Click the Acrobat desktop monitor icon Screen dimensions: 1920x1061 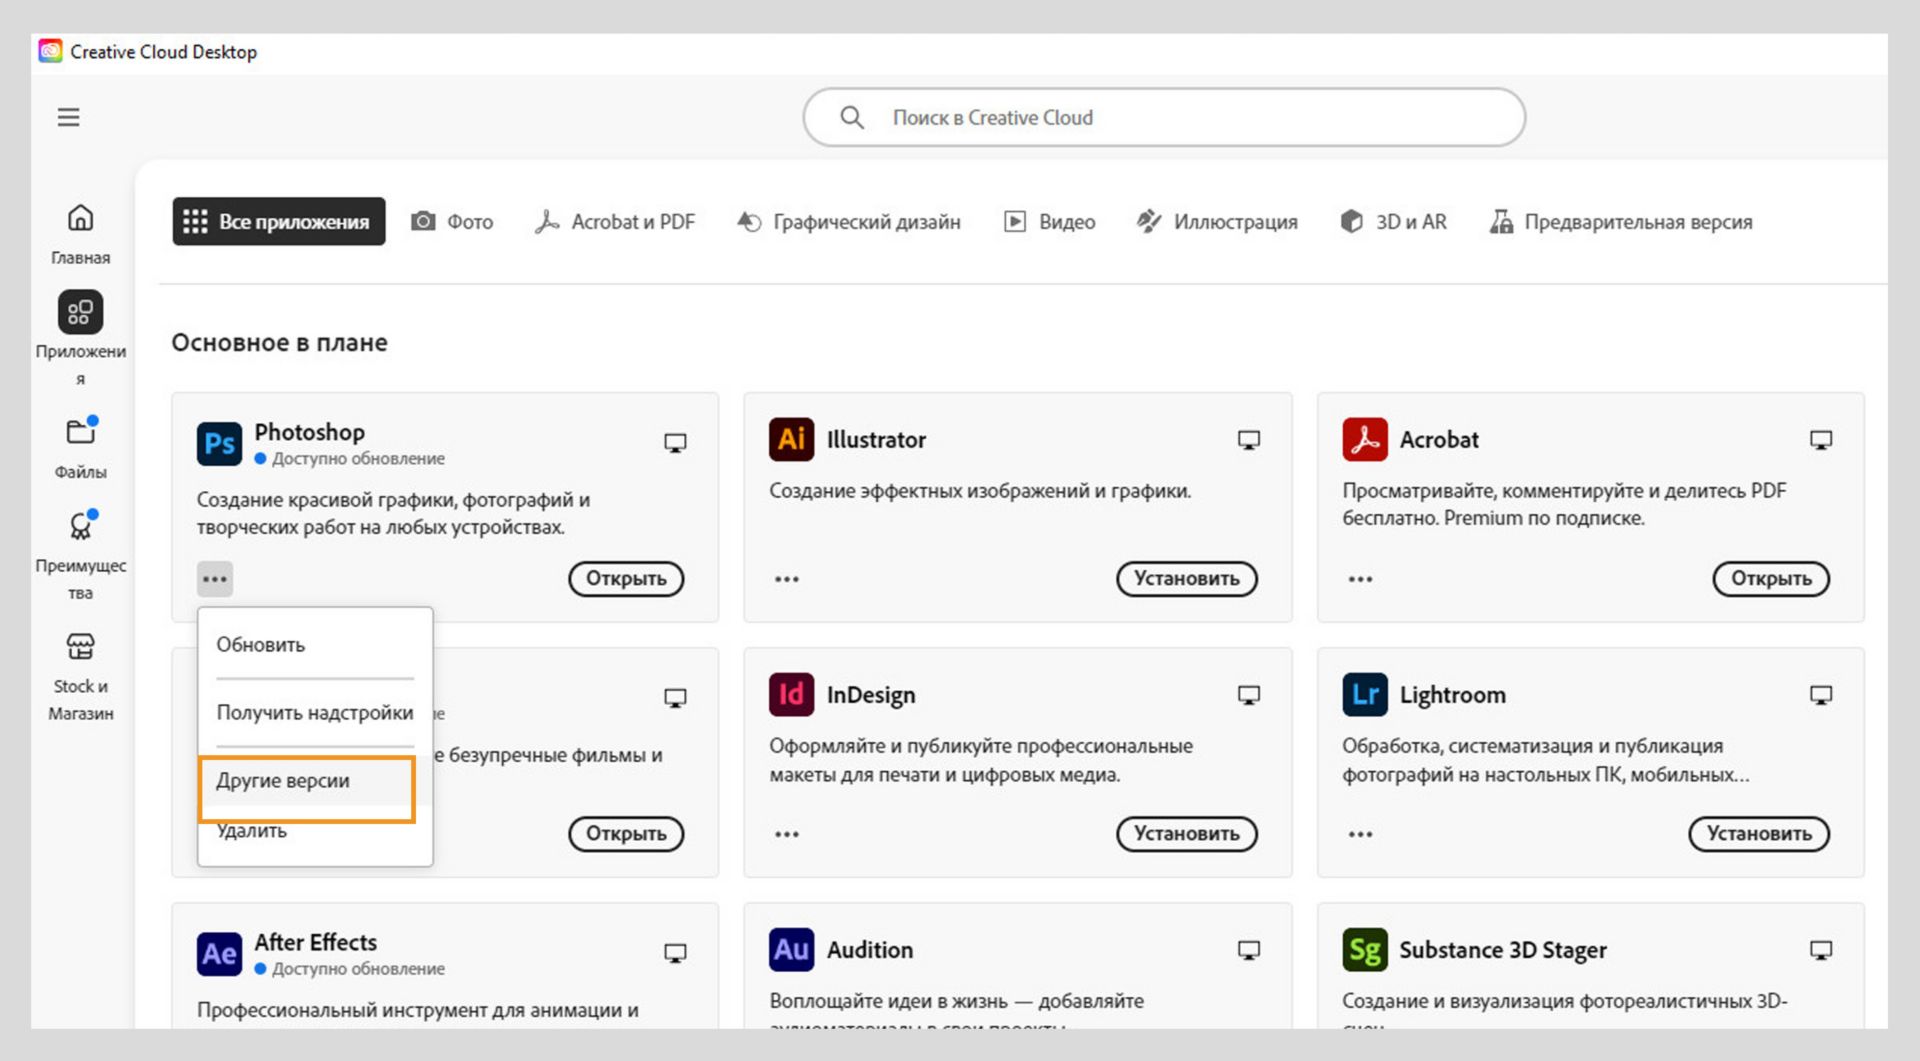(x=1821, y=440)
